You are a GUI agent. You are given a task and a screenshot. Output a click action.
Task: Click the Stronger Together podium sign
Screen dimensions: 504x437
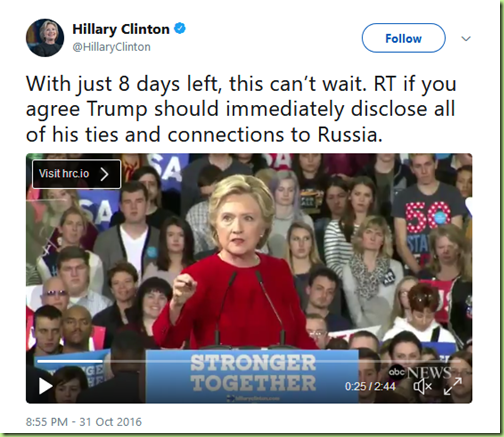click(x=252, y=377)
